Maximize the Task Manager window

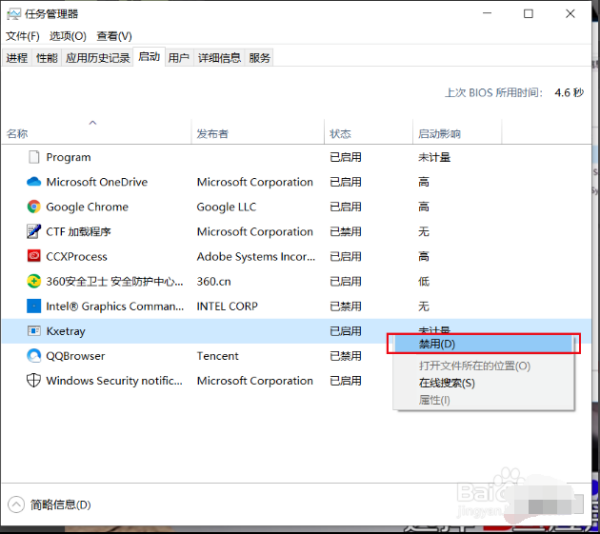pos(528,14)
